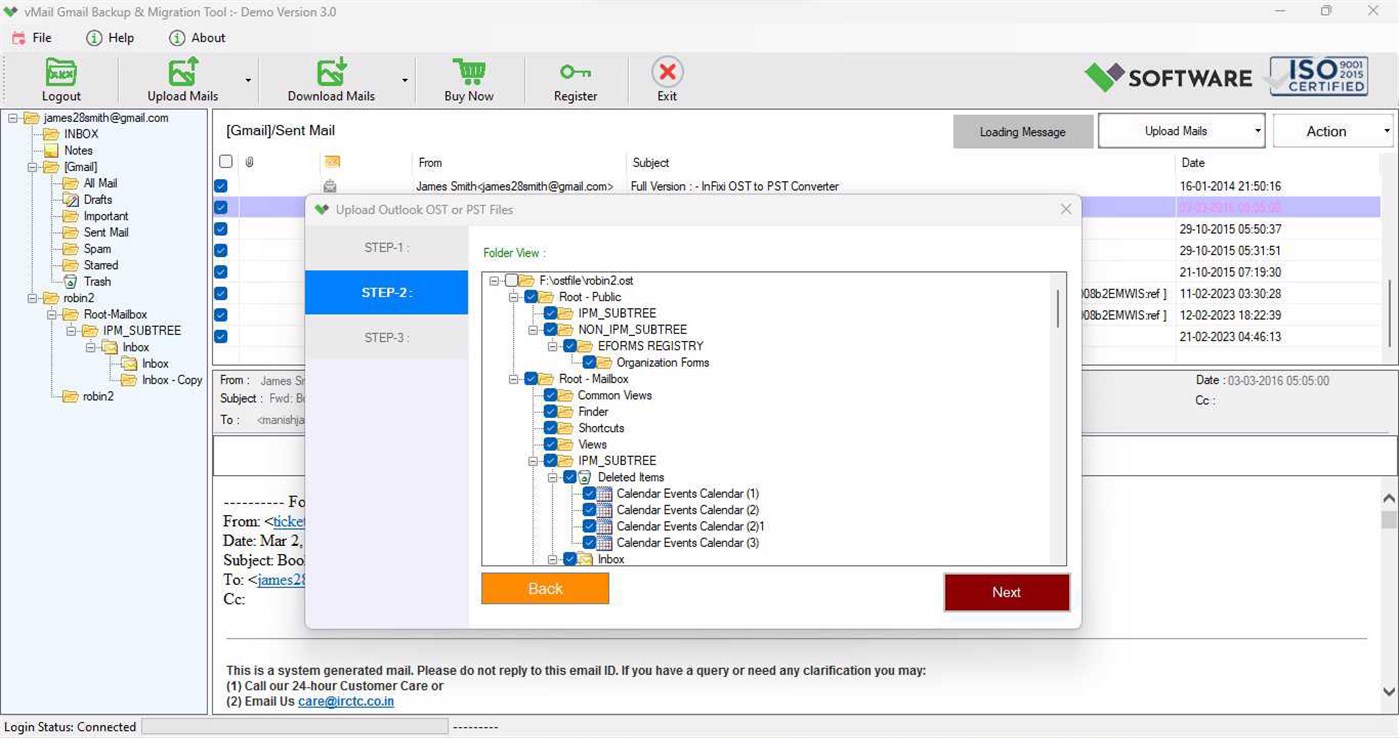The width and height of the screenshot is (1399, 738).
Task: Click the attachment column header icon
Action: point(249,161)
